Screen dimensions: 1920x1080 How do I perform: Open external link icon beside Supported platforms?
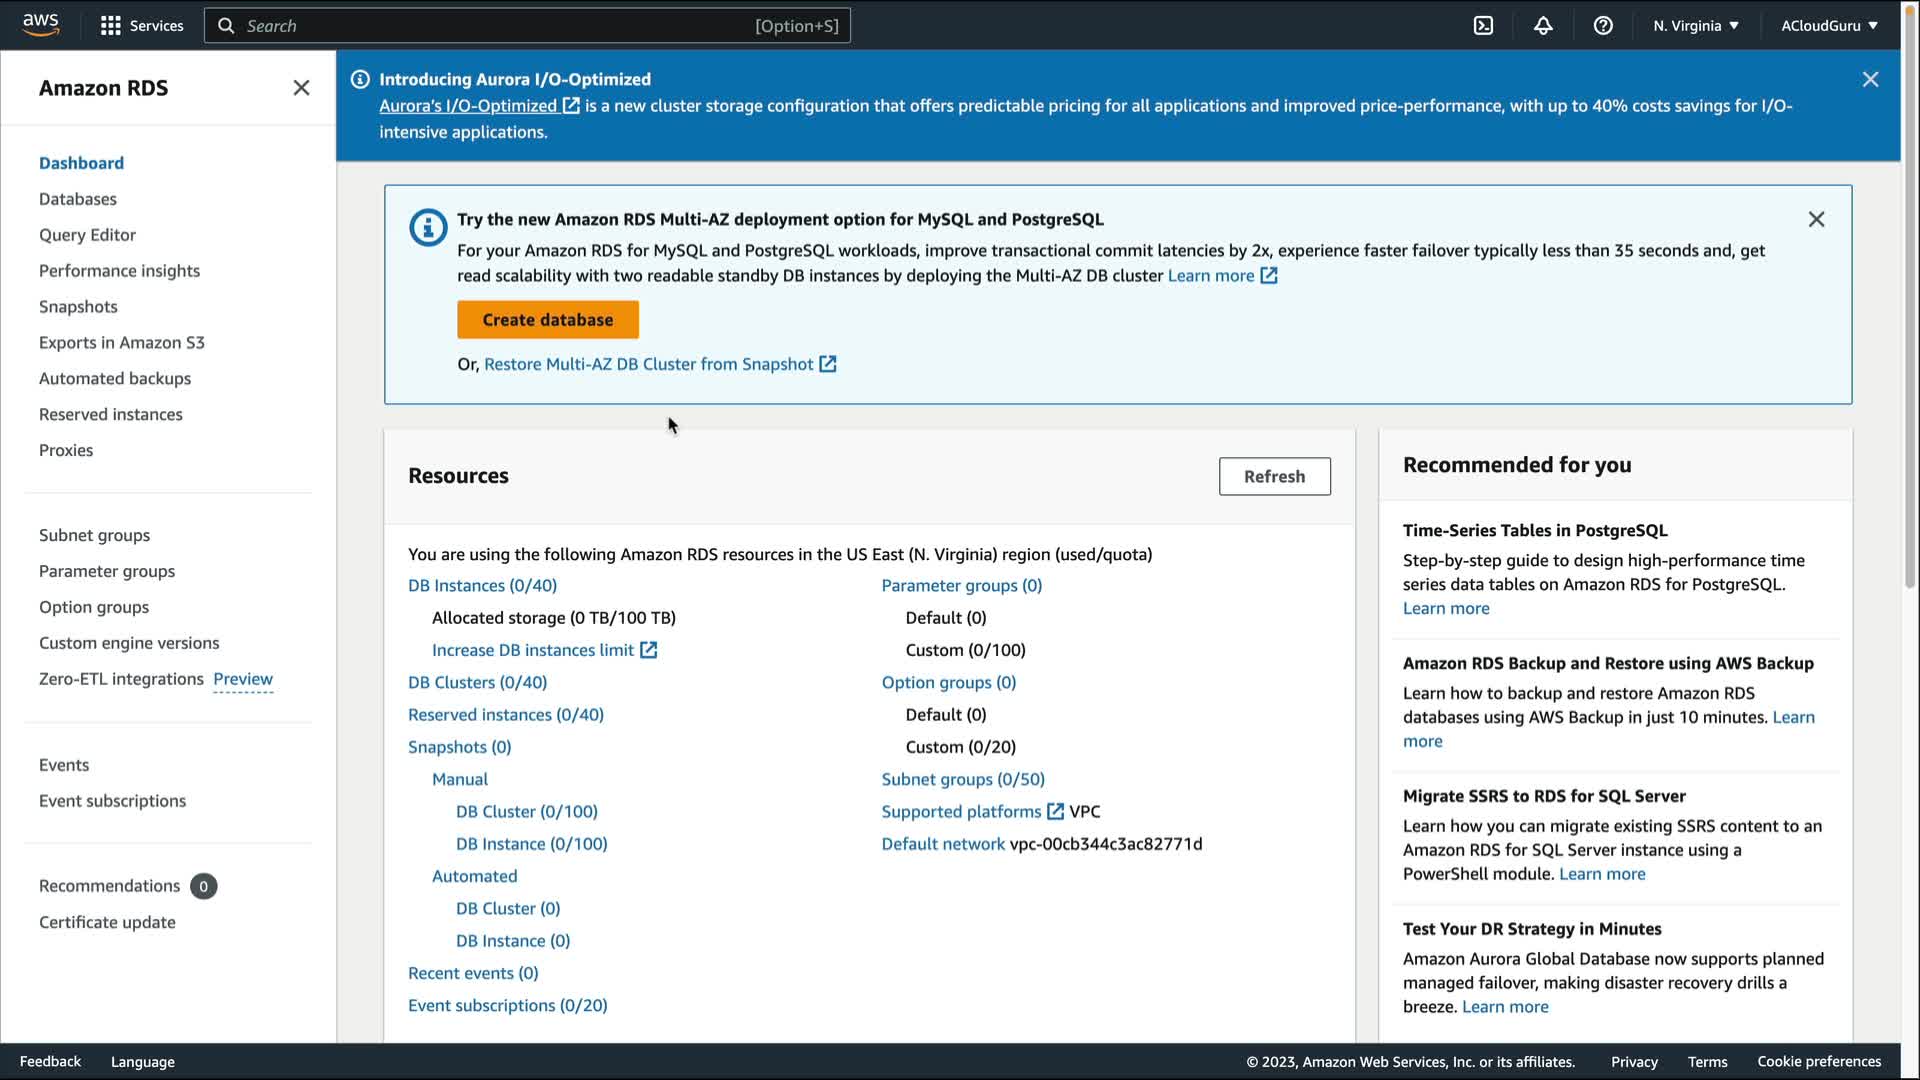coord(1055,812)
